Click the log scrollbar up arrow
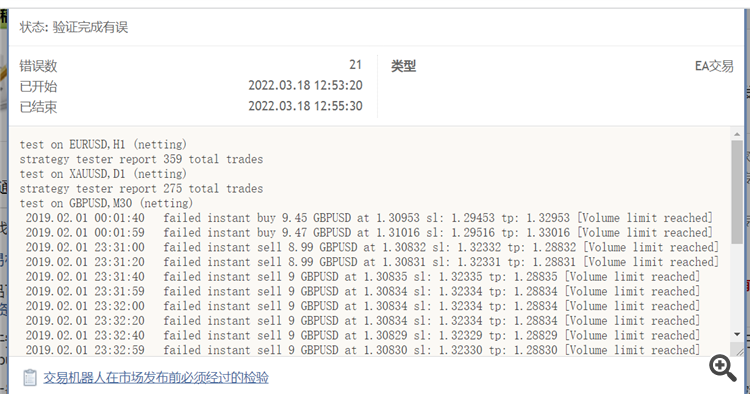This screenshot has width=750, height=394. pyautogui.click(x=737, y=134)
